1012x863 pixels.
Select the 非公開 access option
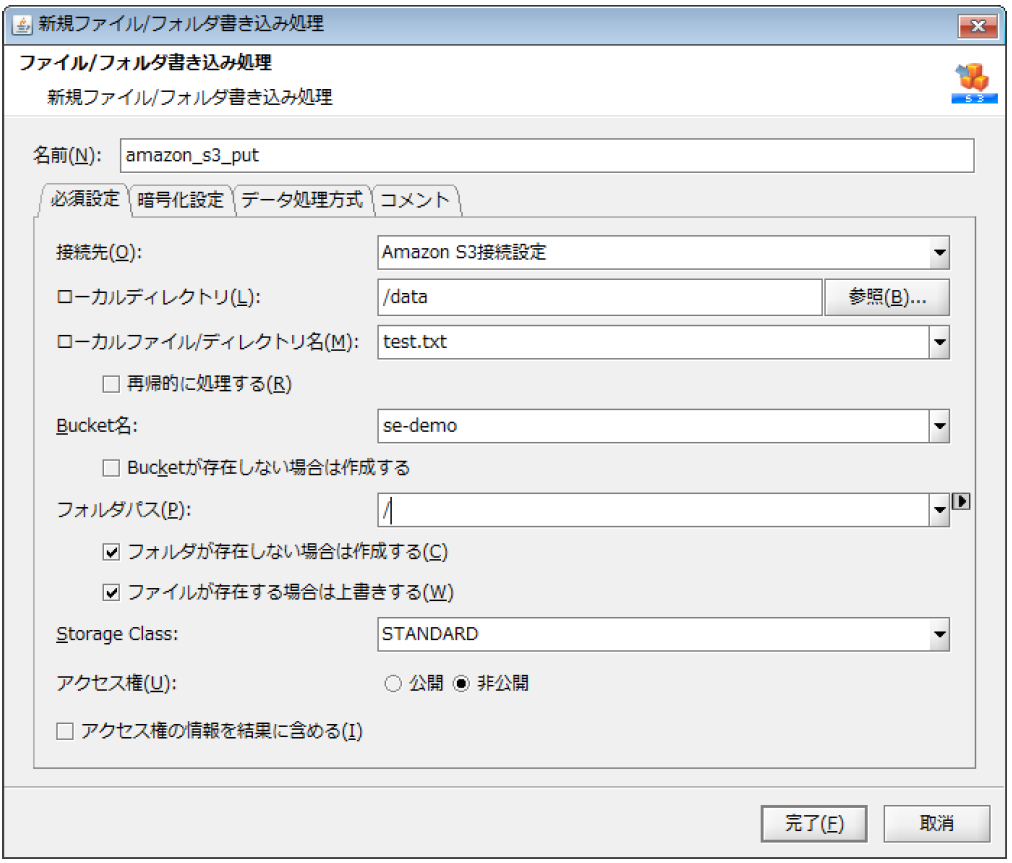tap(461, 684)
